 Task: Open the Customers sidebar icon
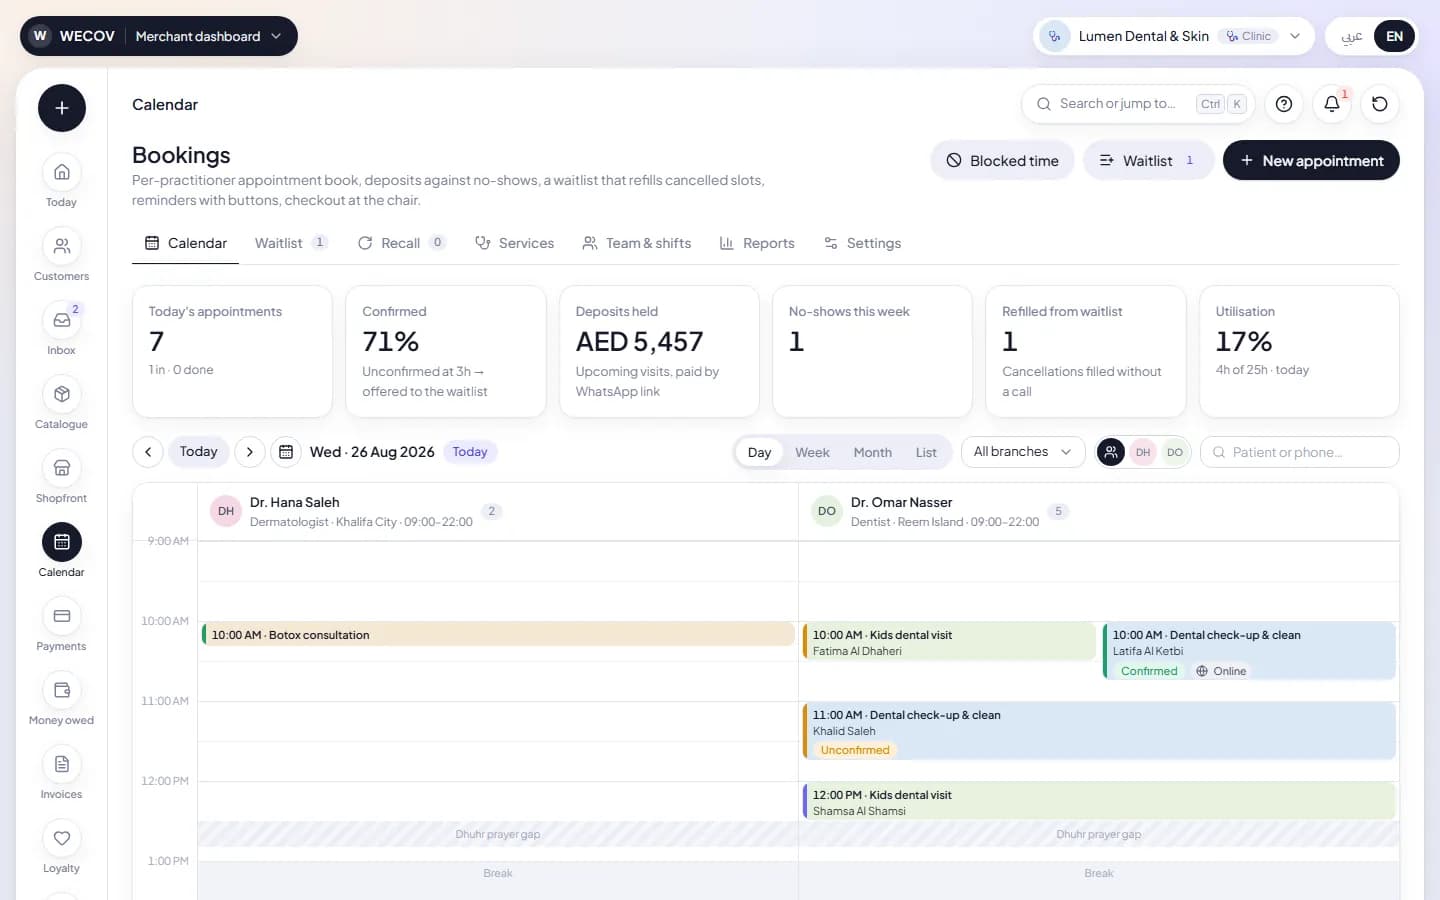[x=61, y=246]
